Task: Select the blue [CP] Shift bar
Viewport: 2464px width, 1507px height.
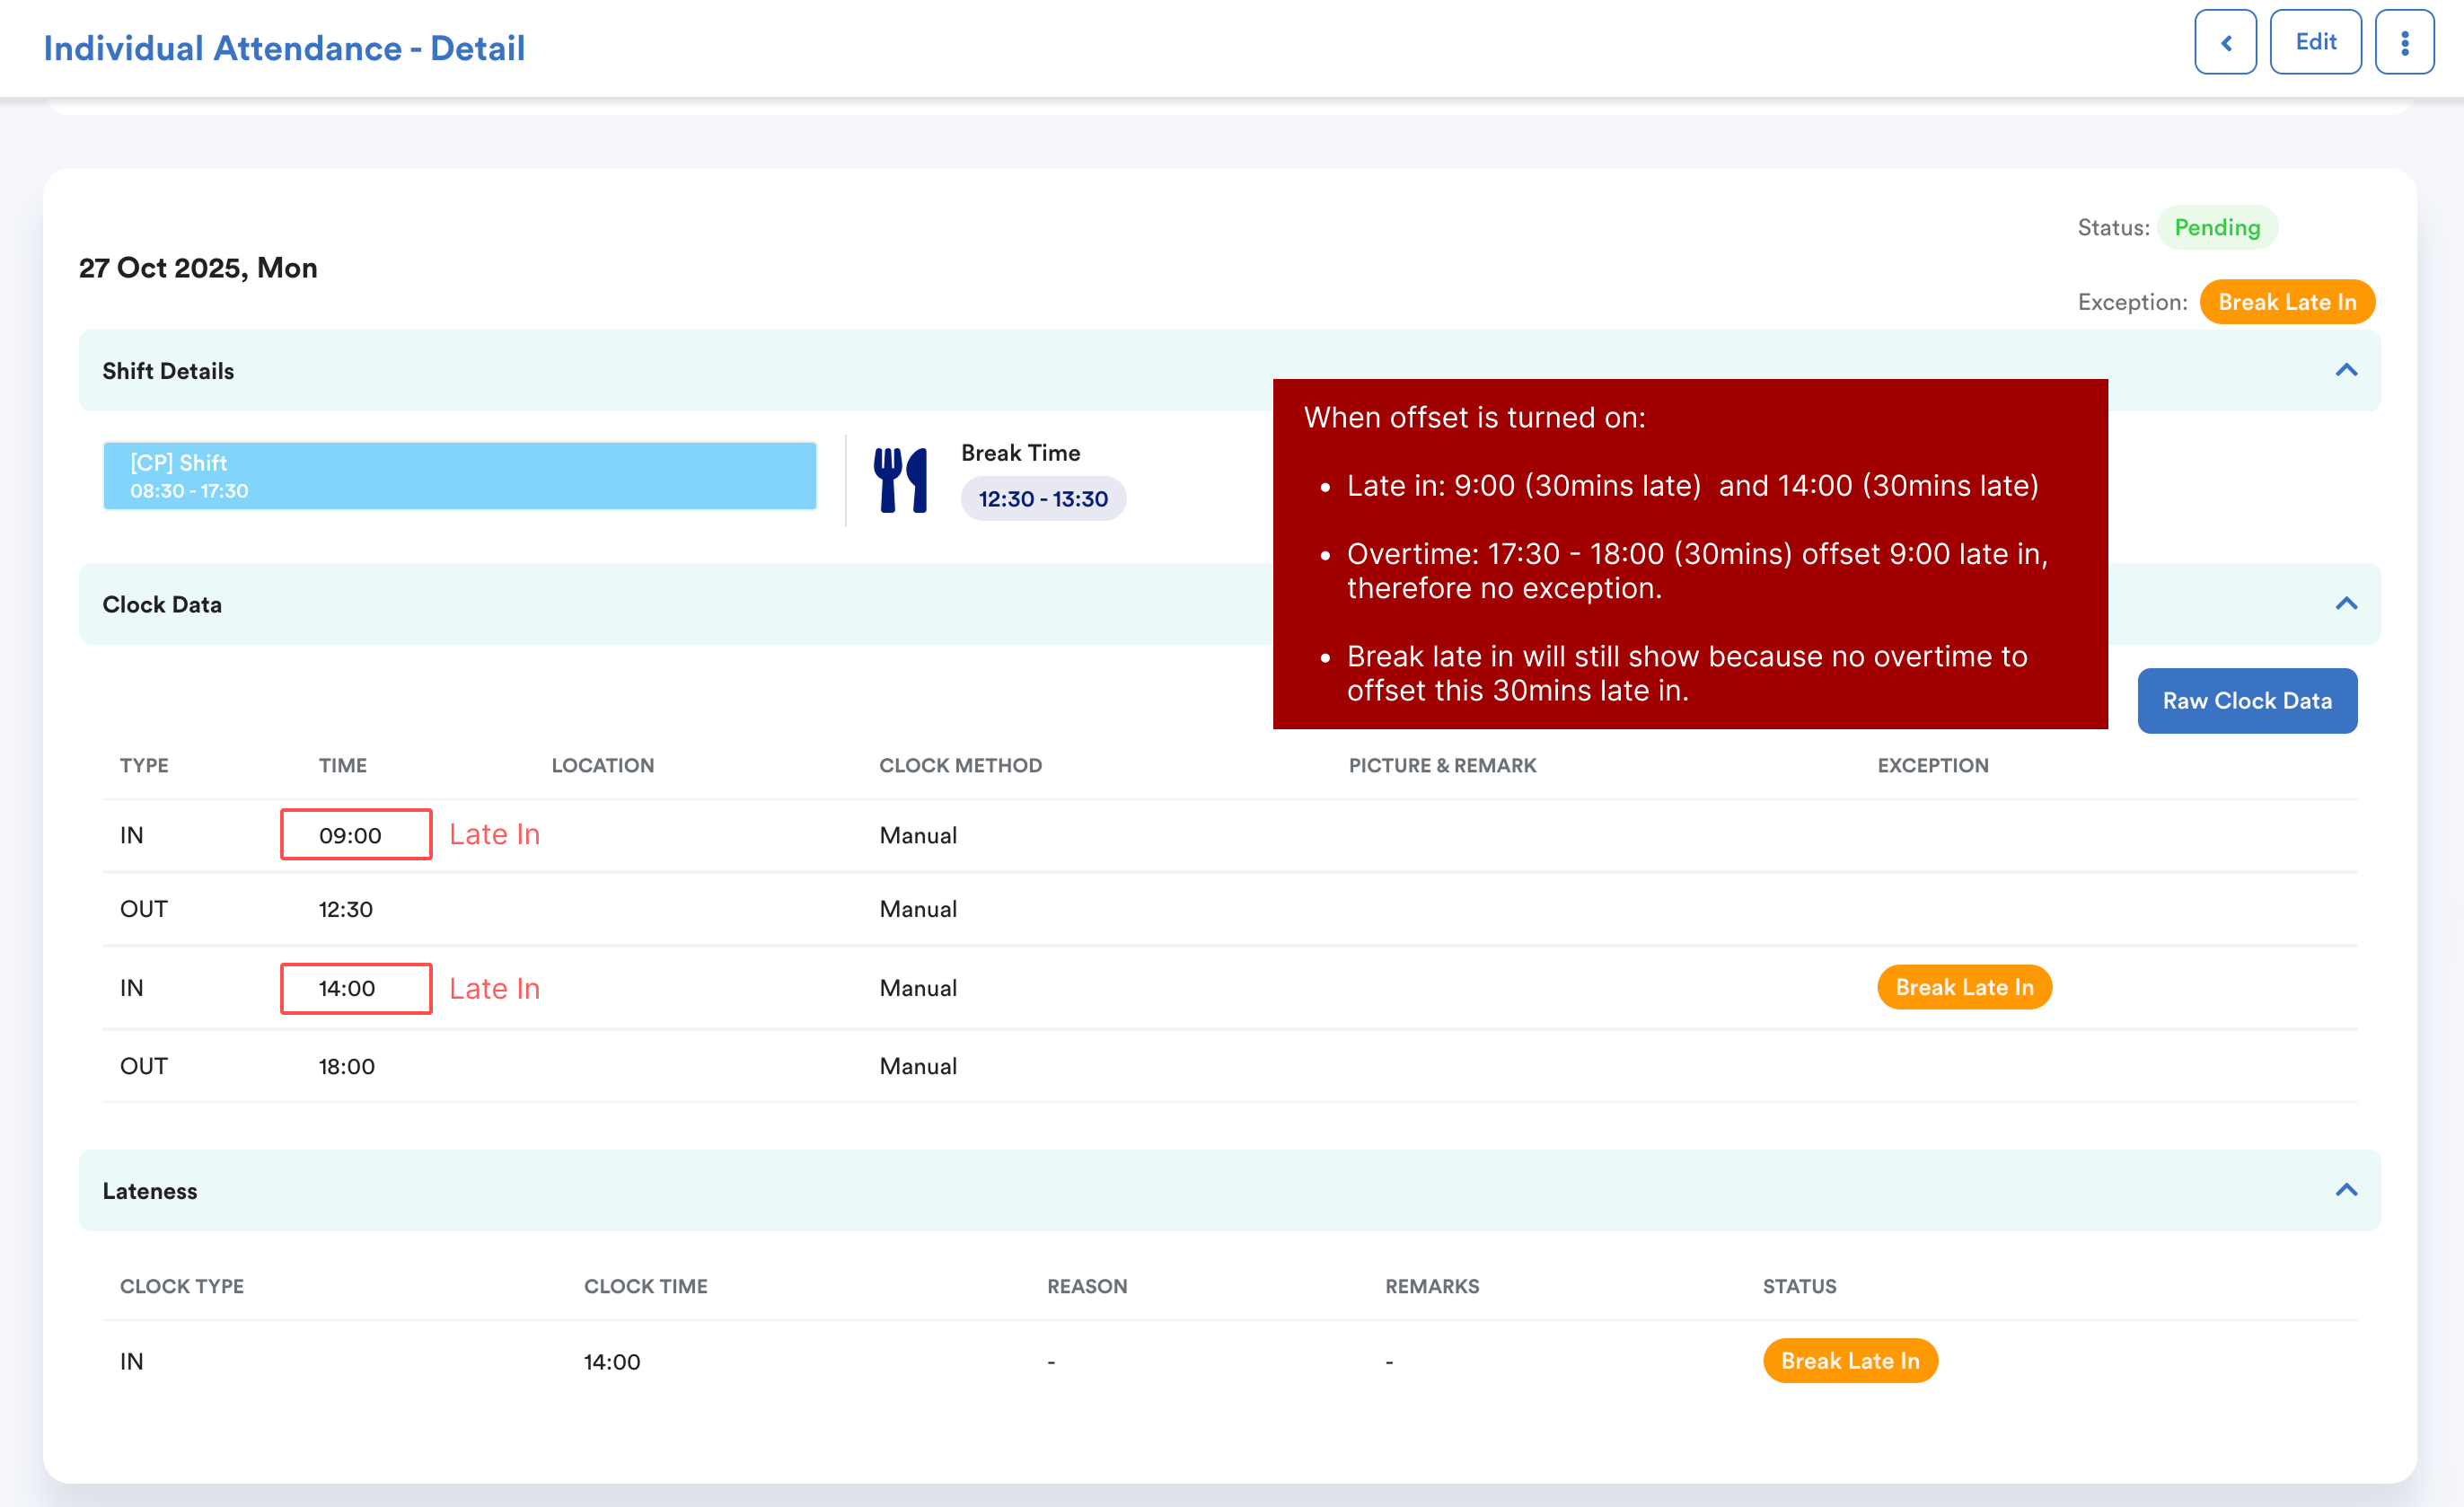Action: tap(460, 476)
